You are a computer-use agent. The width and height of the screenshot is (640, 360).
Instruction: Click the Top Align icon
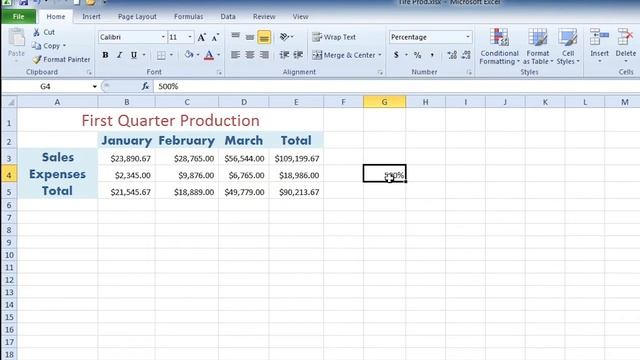tap(236, 37)
